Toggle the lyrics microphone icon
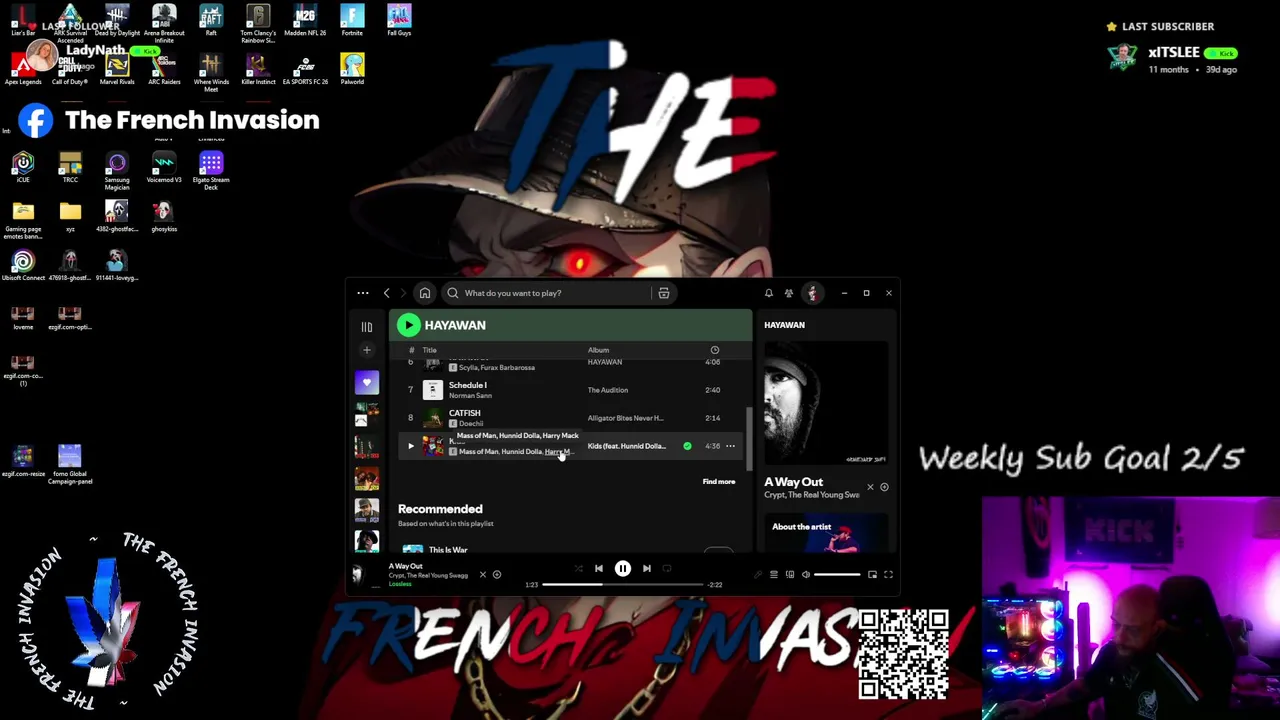The height and width of the screenshot is (720, 1280). pyautogui.click(x=757, y=575)
